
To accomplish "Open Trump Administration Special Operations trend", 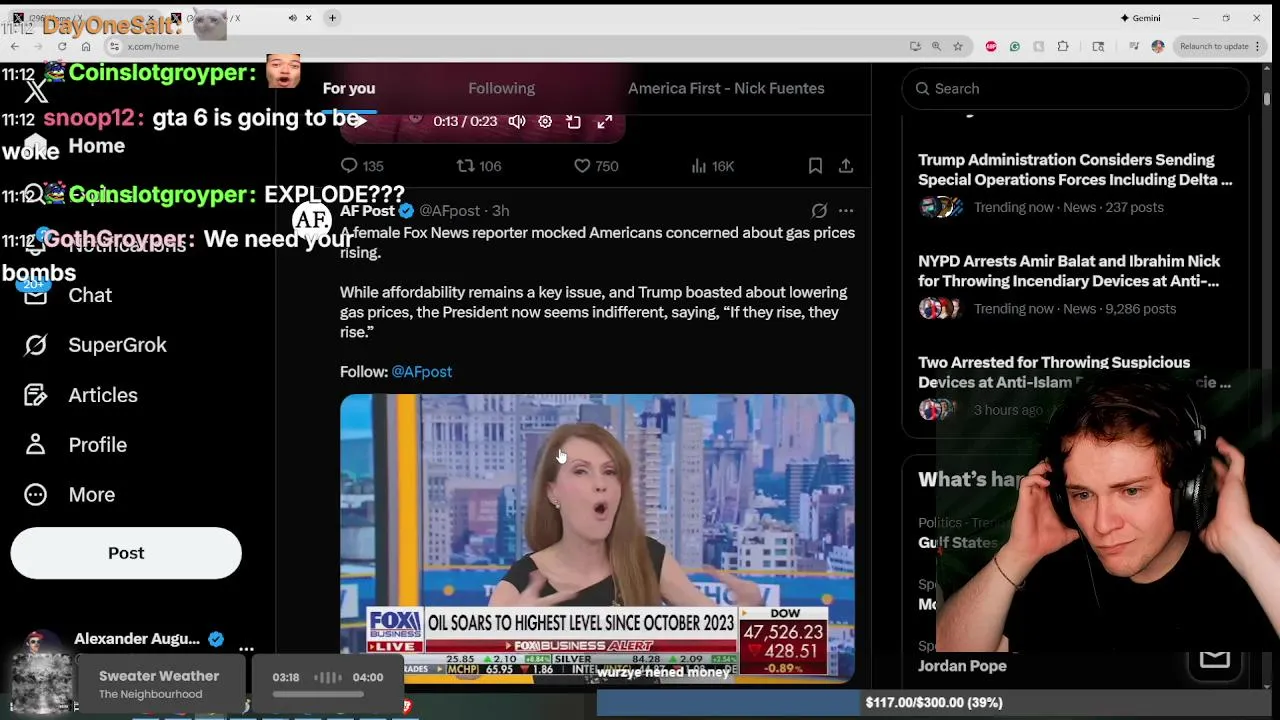I will coord(1075,170).
